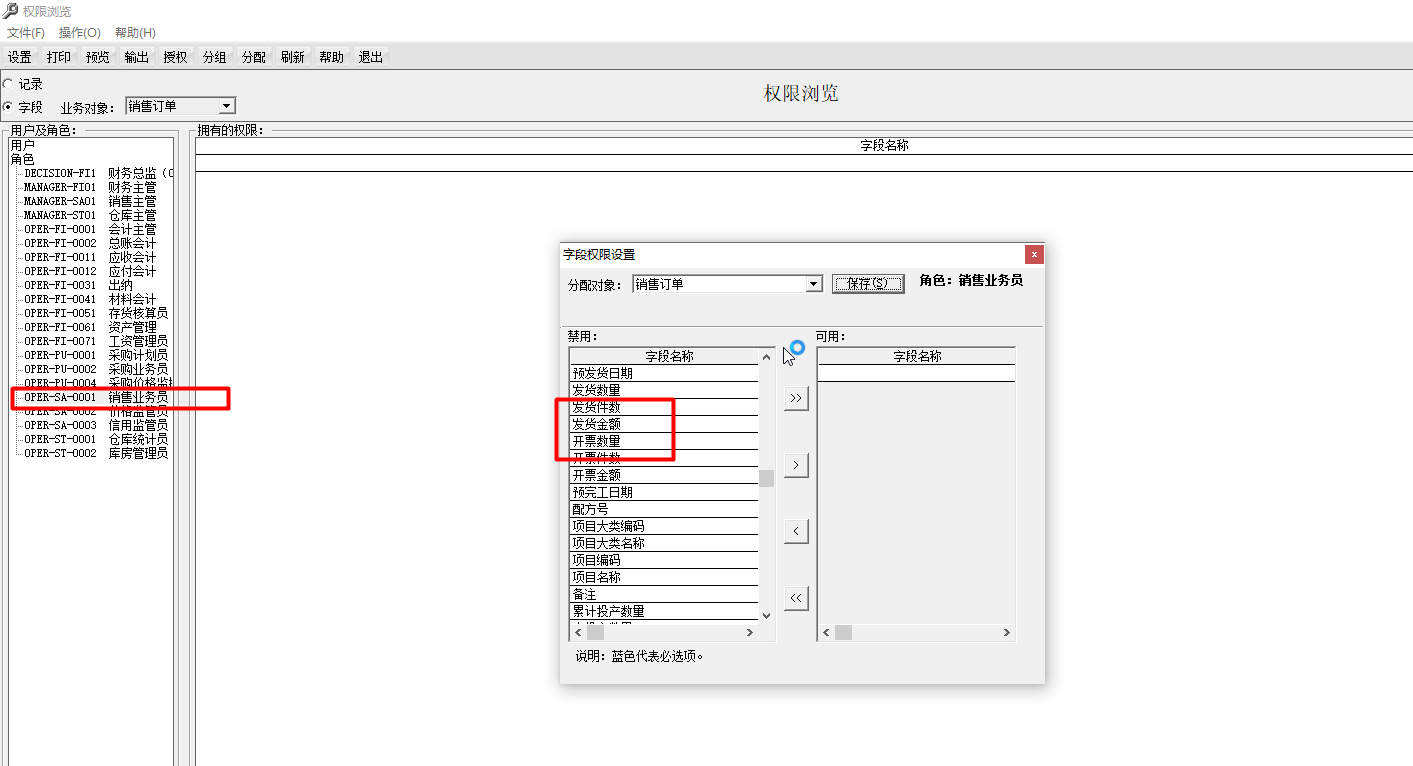Select 项目大类名称 in the 禁用 list
The width and height of the screenshot is (1413, 766).
664,543
